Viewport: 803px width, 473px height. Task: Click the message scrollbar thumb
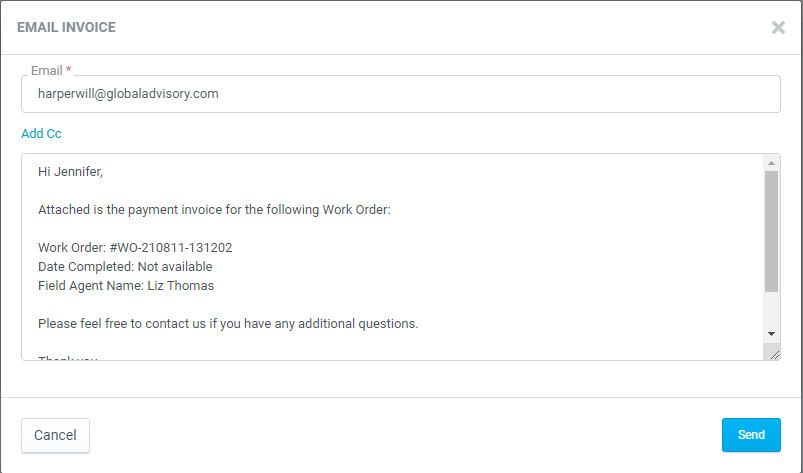[771, 231]
